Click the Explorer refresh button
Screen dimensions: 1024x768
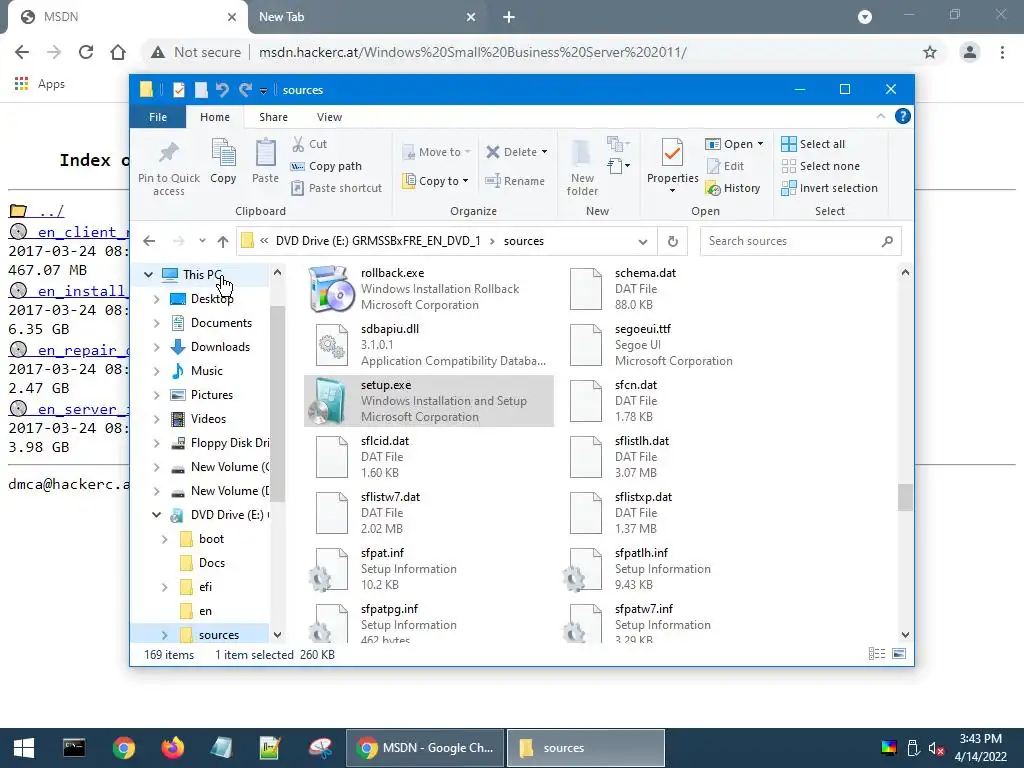tap(673, 241)
